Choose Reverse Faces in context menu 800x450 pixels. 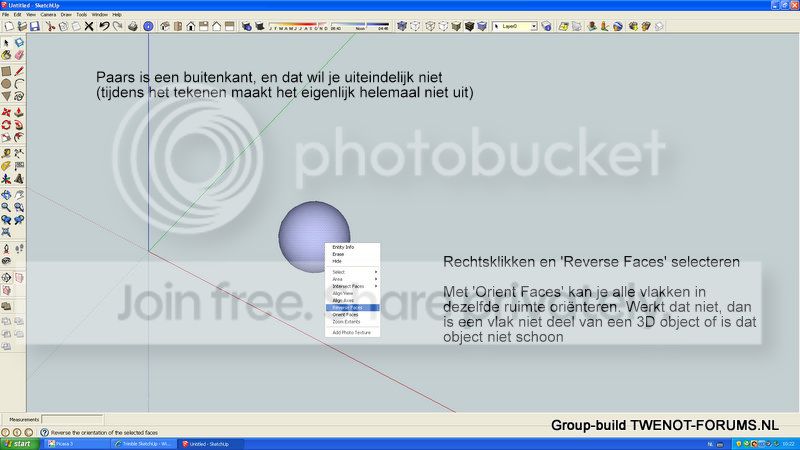click(x=353, y=308)
